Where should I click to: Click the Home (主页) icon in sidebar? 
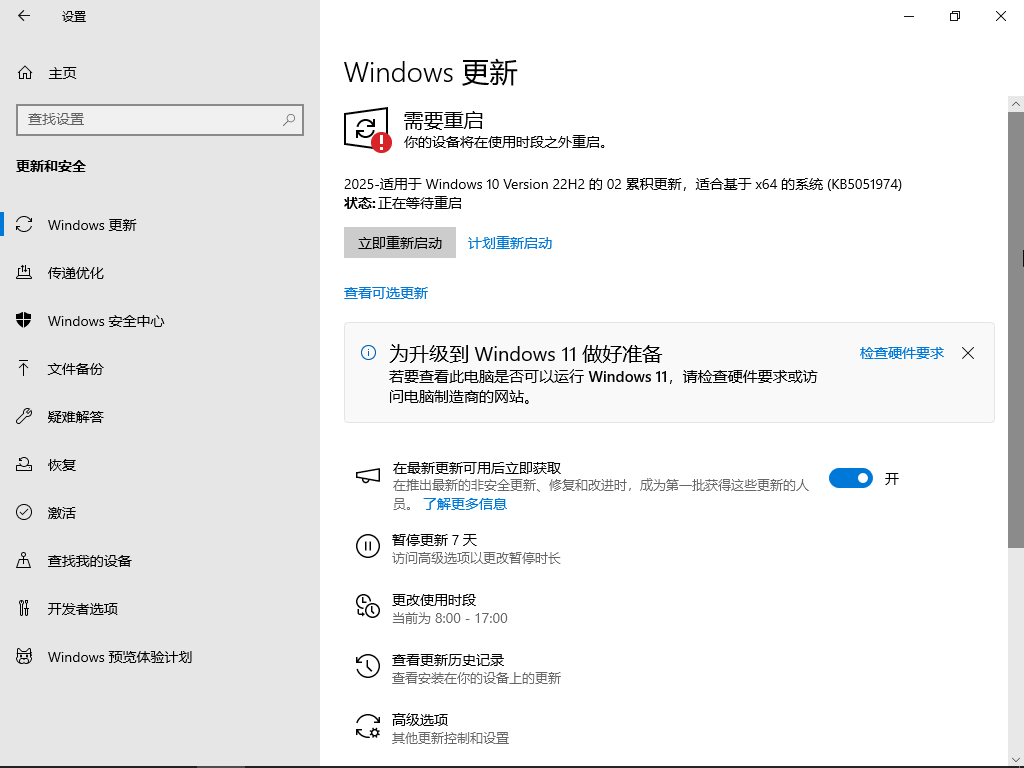(x=25, y=73)
